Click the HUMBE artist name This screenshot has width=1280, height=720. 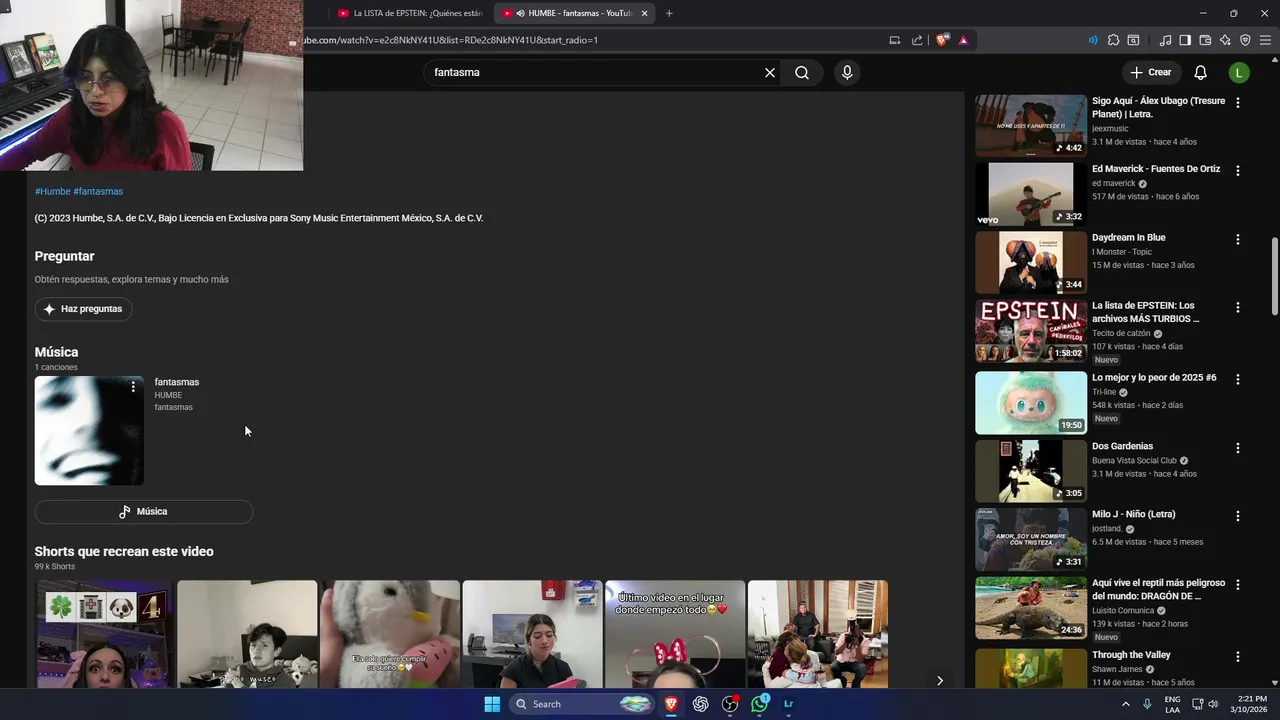pyautogui.click(x=168, y=395)
